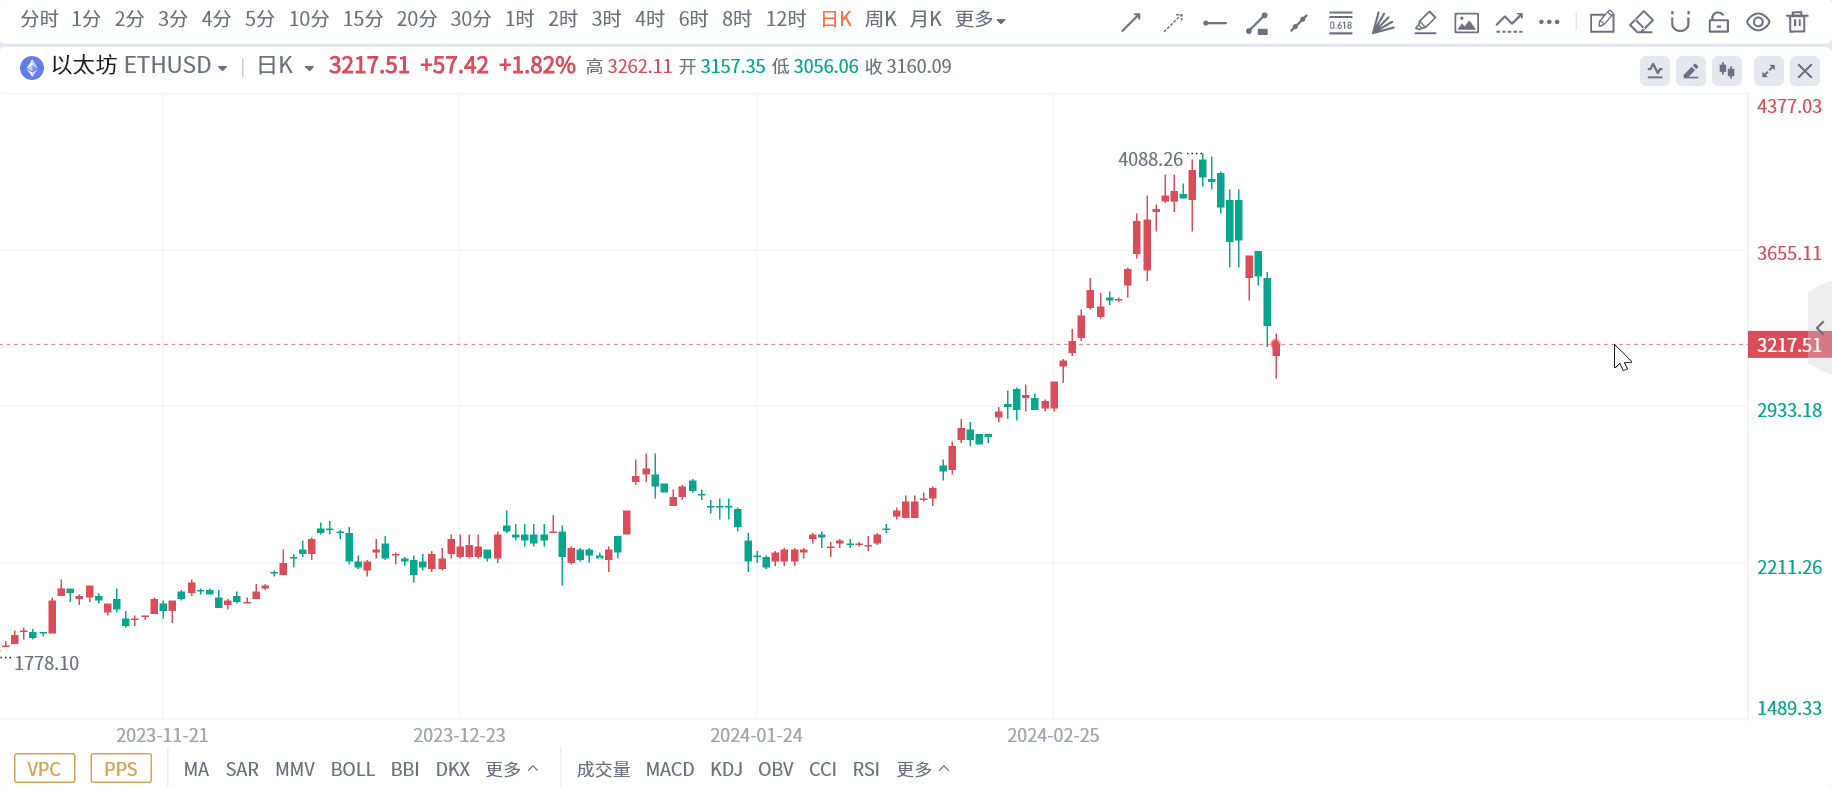This screenshot has height=788, width=1832.
Task: Switch to the 周K weekly timeframe
Action: (880, 20)
